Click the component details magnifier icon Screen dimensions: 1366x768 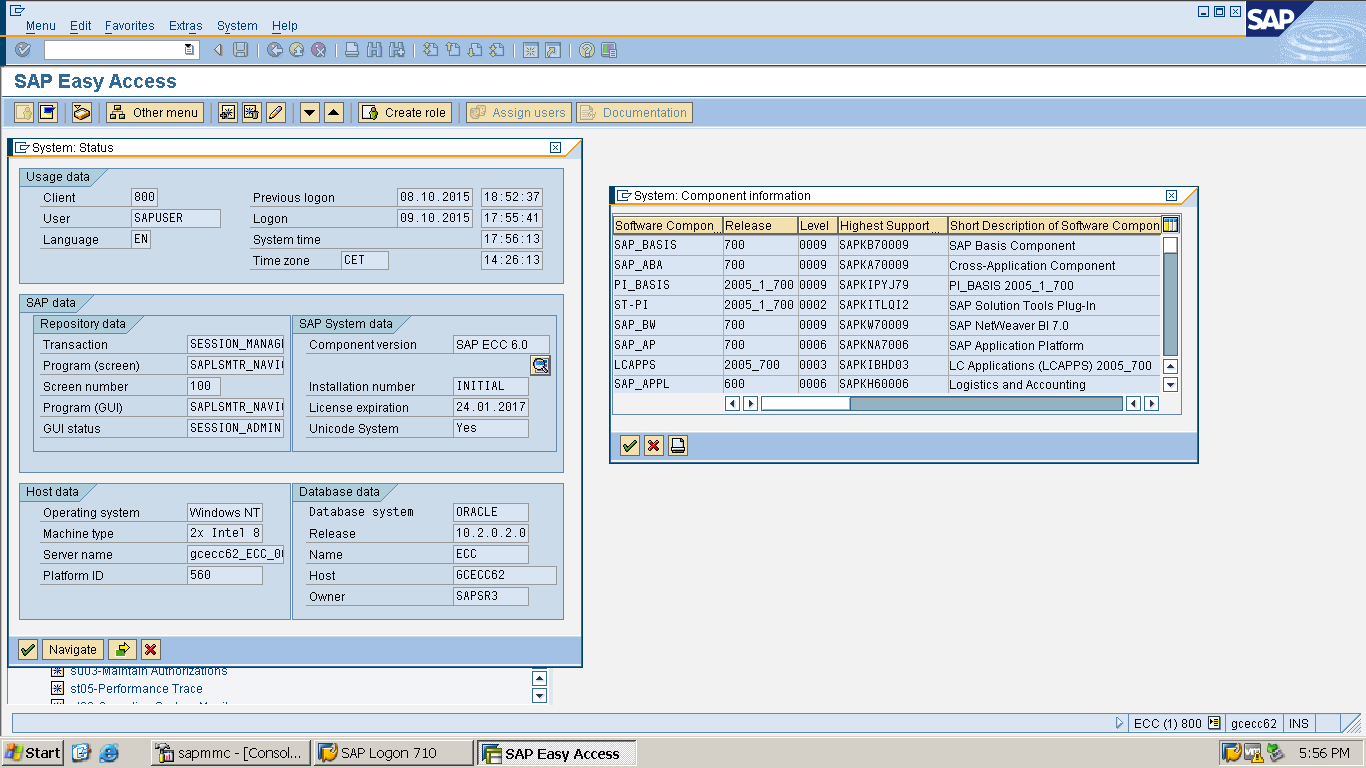coord(540,366)
